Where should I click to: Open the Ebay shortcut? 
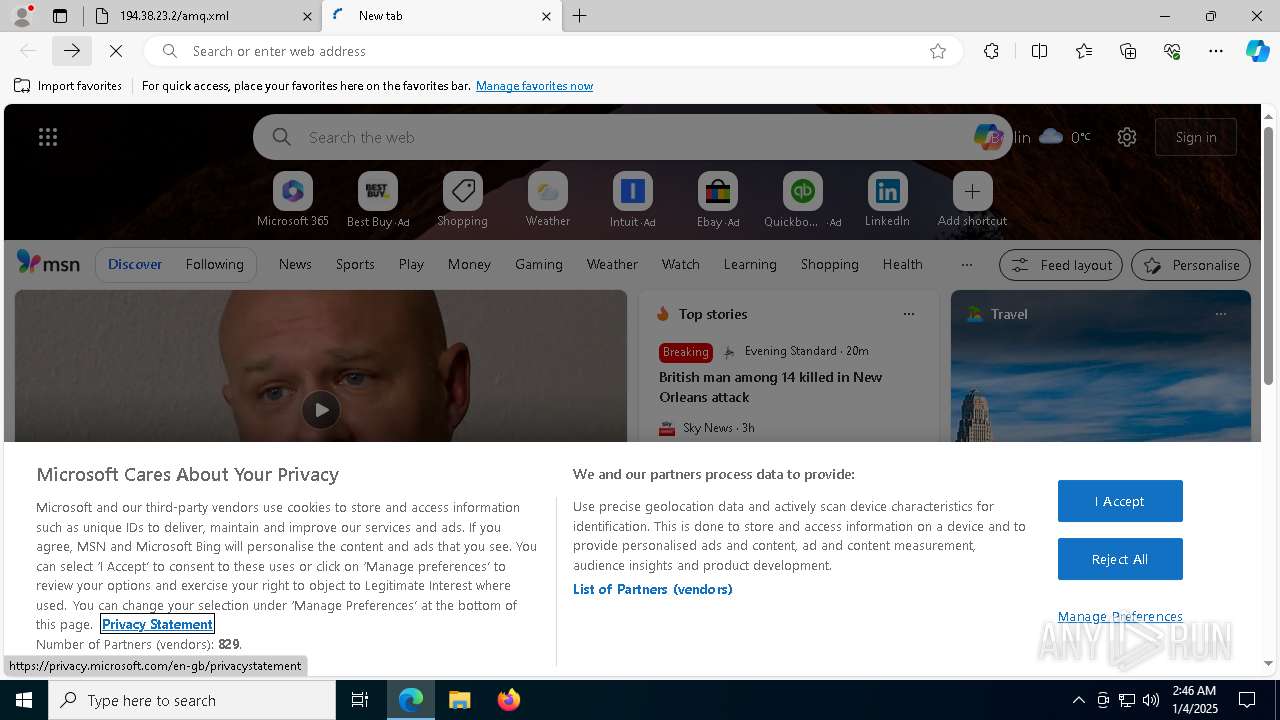coord(718,200)
